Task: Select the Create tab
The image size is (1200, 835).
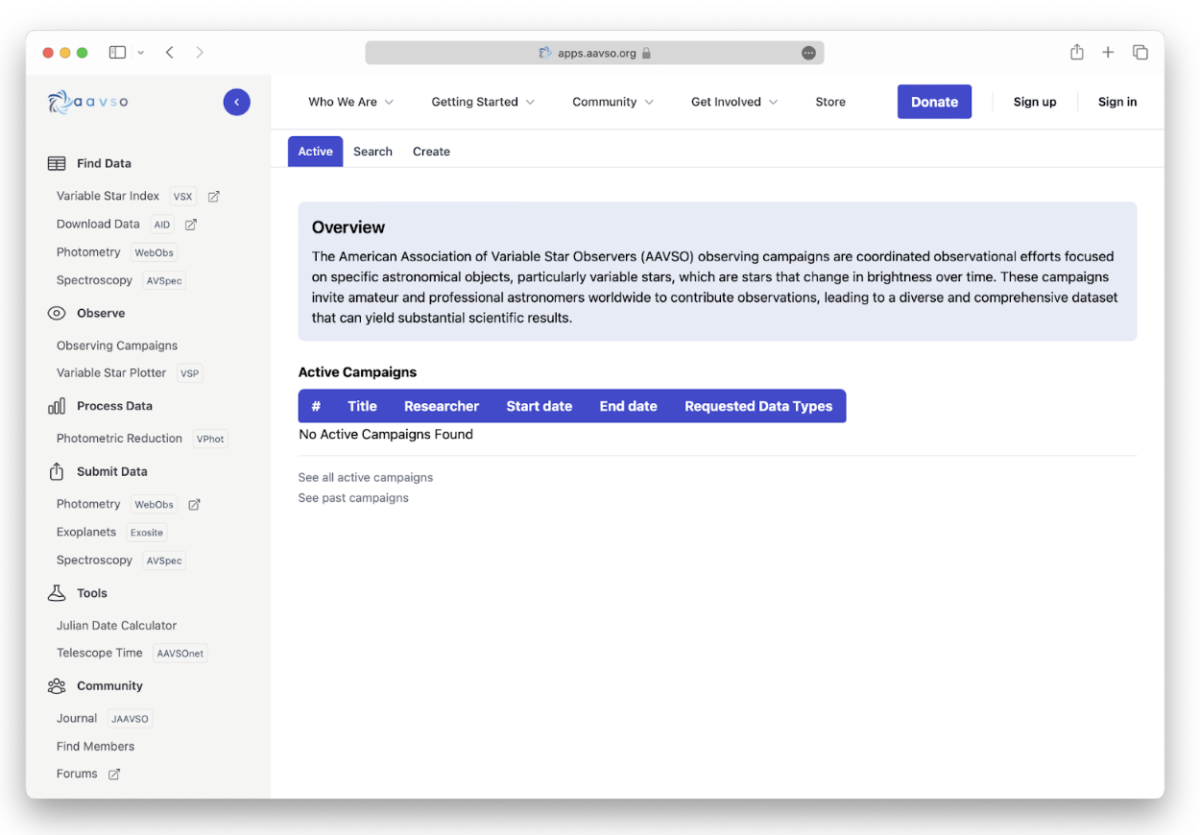Action: (431, 152)
